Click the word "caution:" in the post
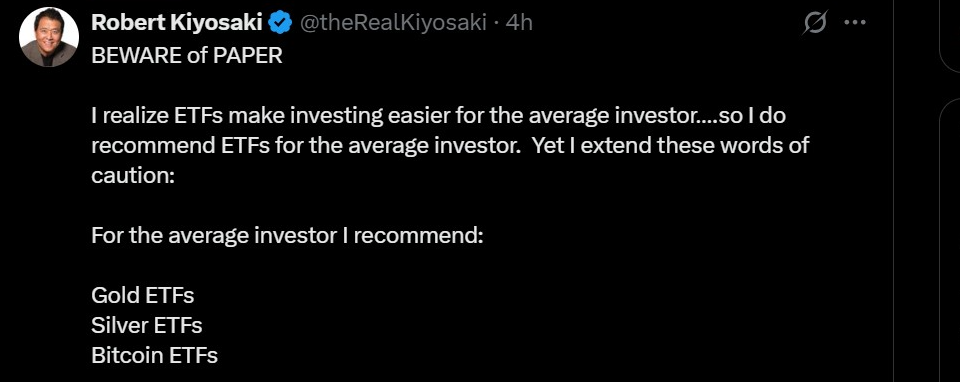This screenshot has height=382, width=960. (133, 176)
